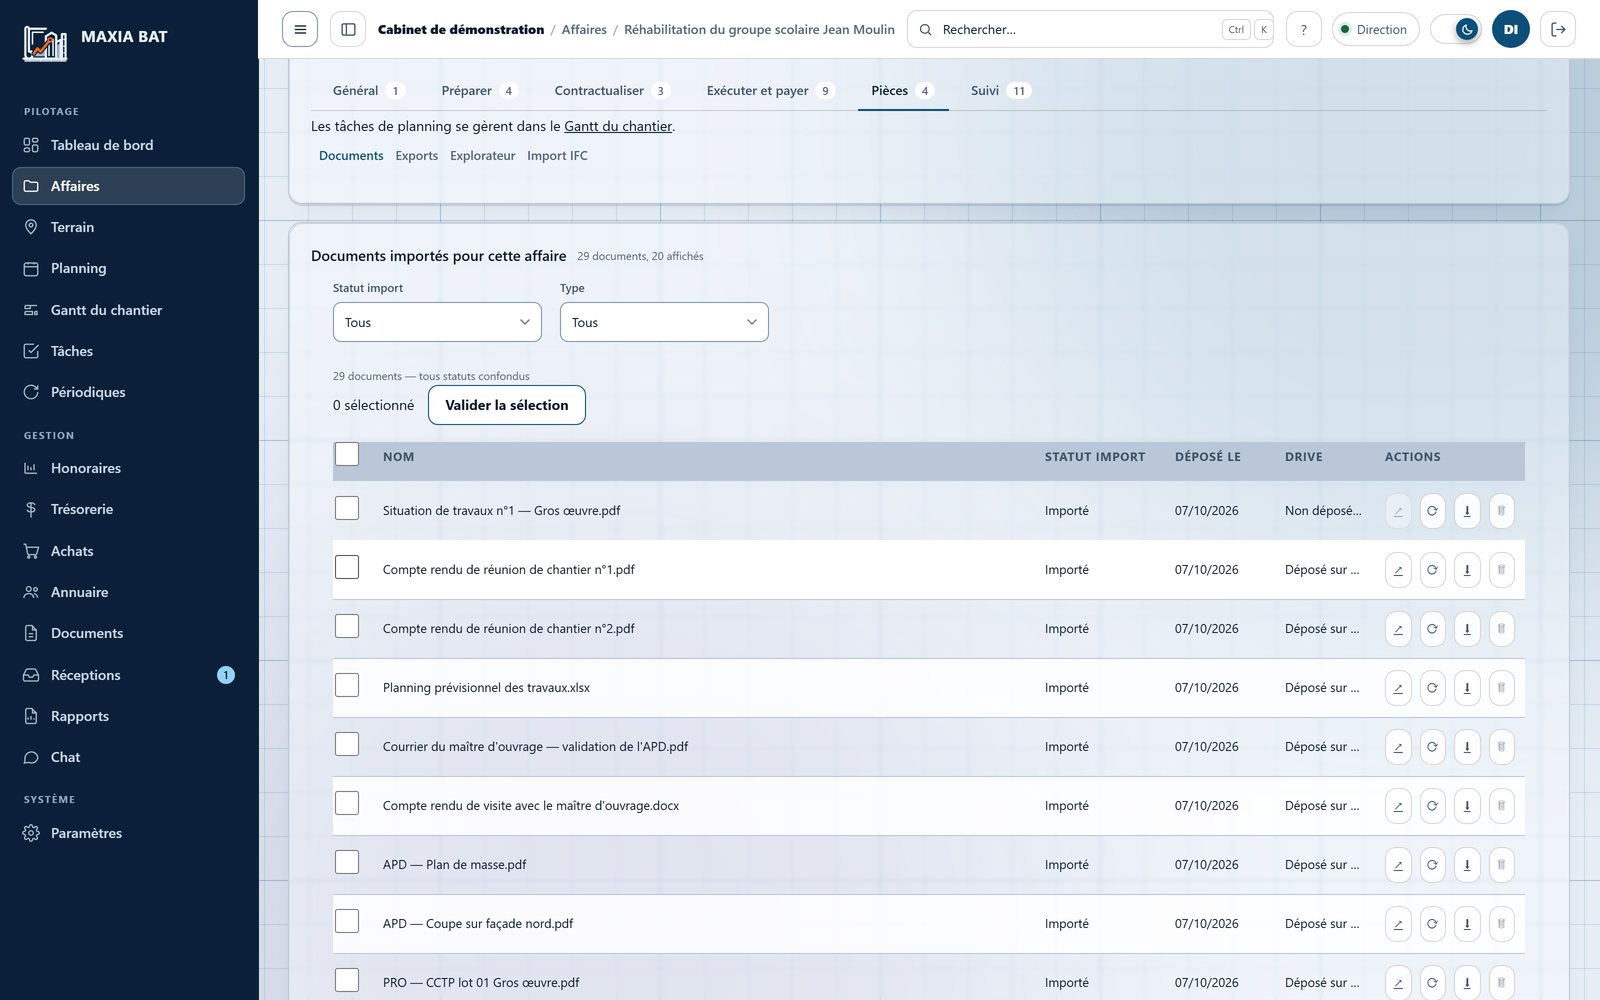Focus the Rechercher search field
Viewport: 1600px width, 1000px height.
pyautogui.click(x=1090, y=30)
